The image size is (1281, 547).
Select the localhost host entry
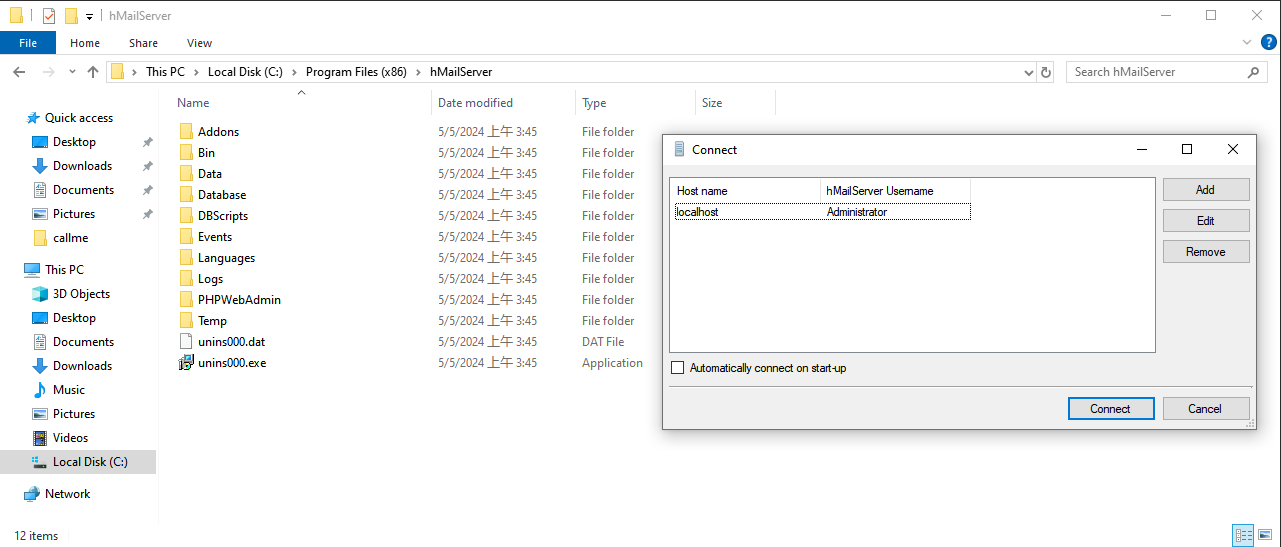[697, 212]
